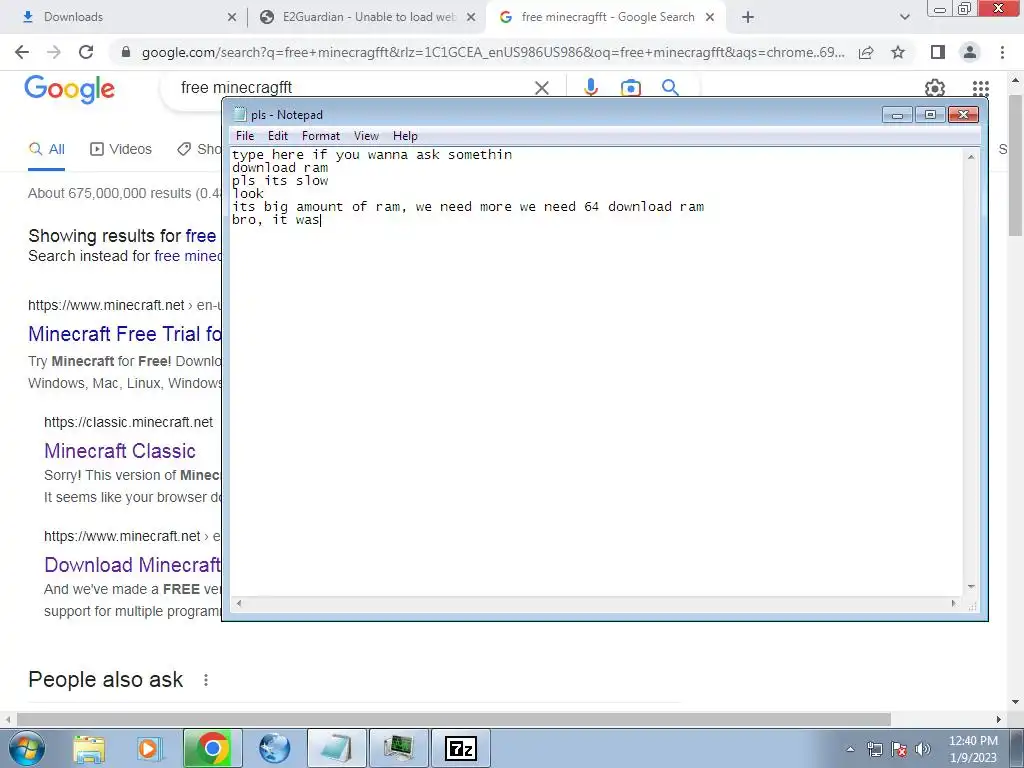
Task: Place cursor in "download ram" line
Action: point(280,168)
